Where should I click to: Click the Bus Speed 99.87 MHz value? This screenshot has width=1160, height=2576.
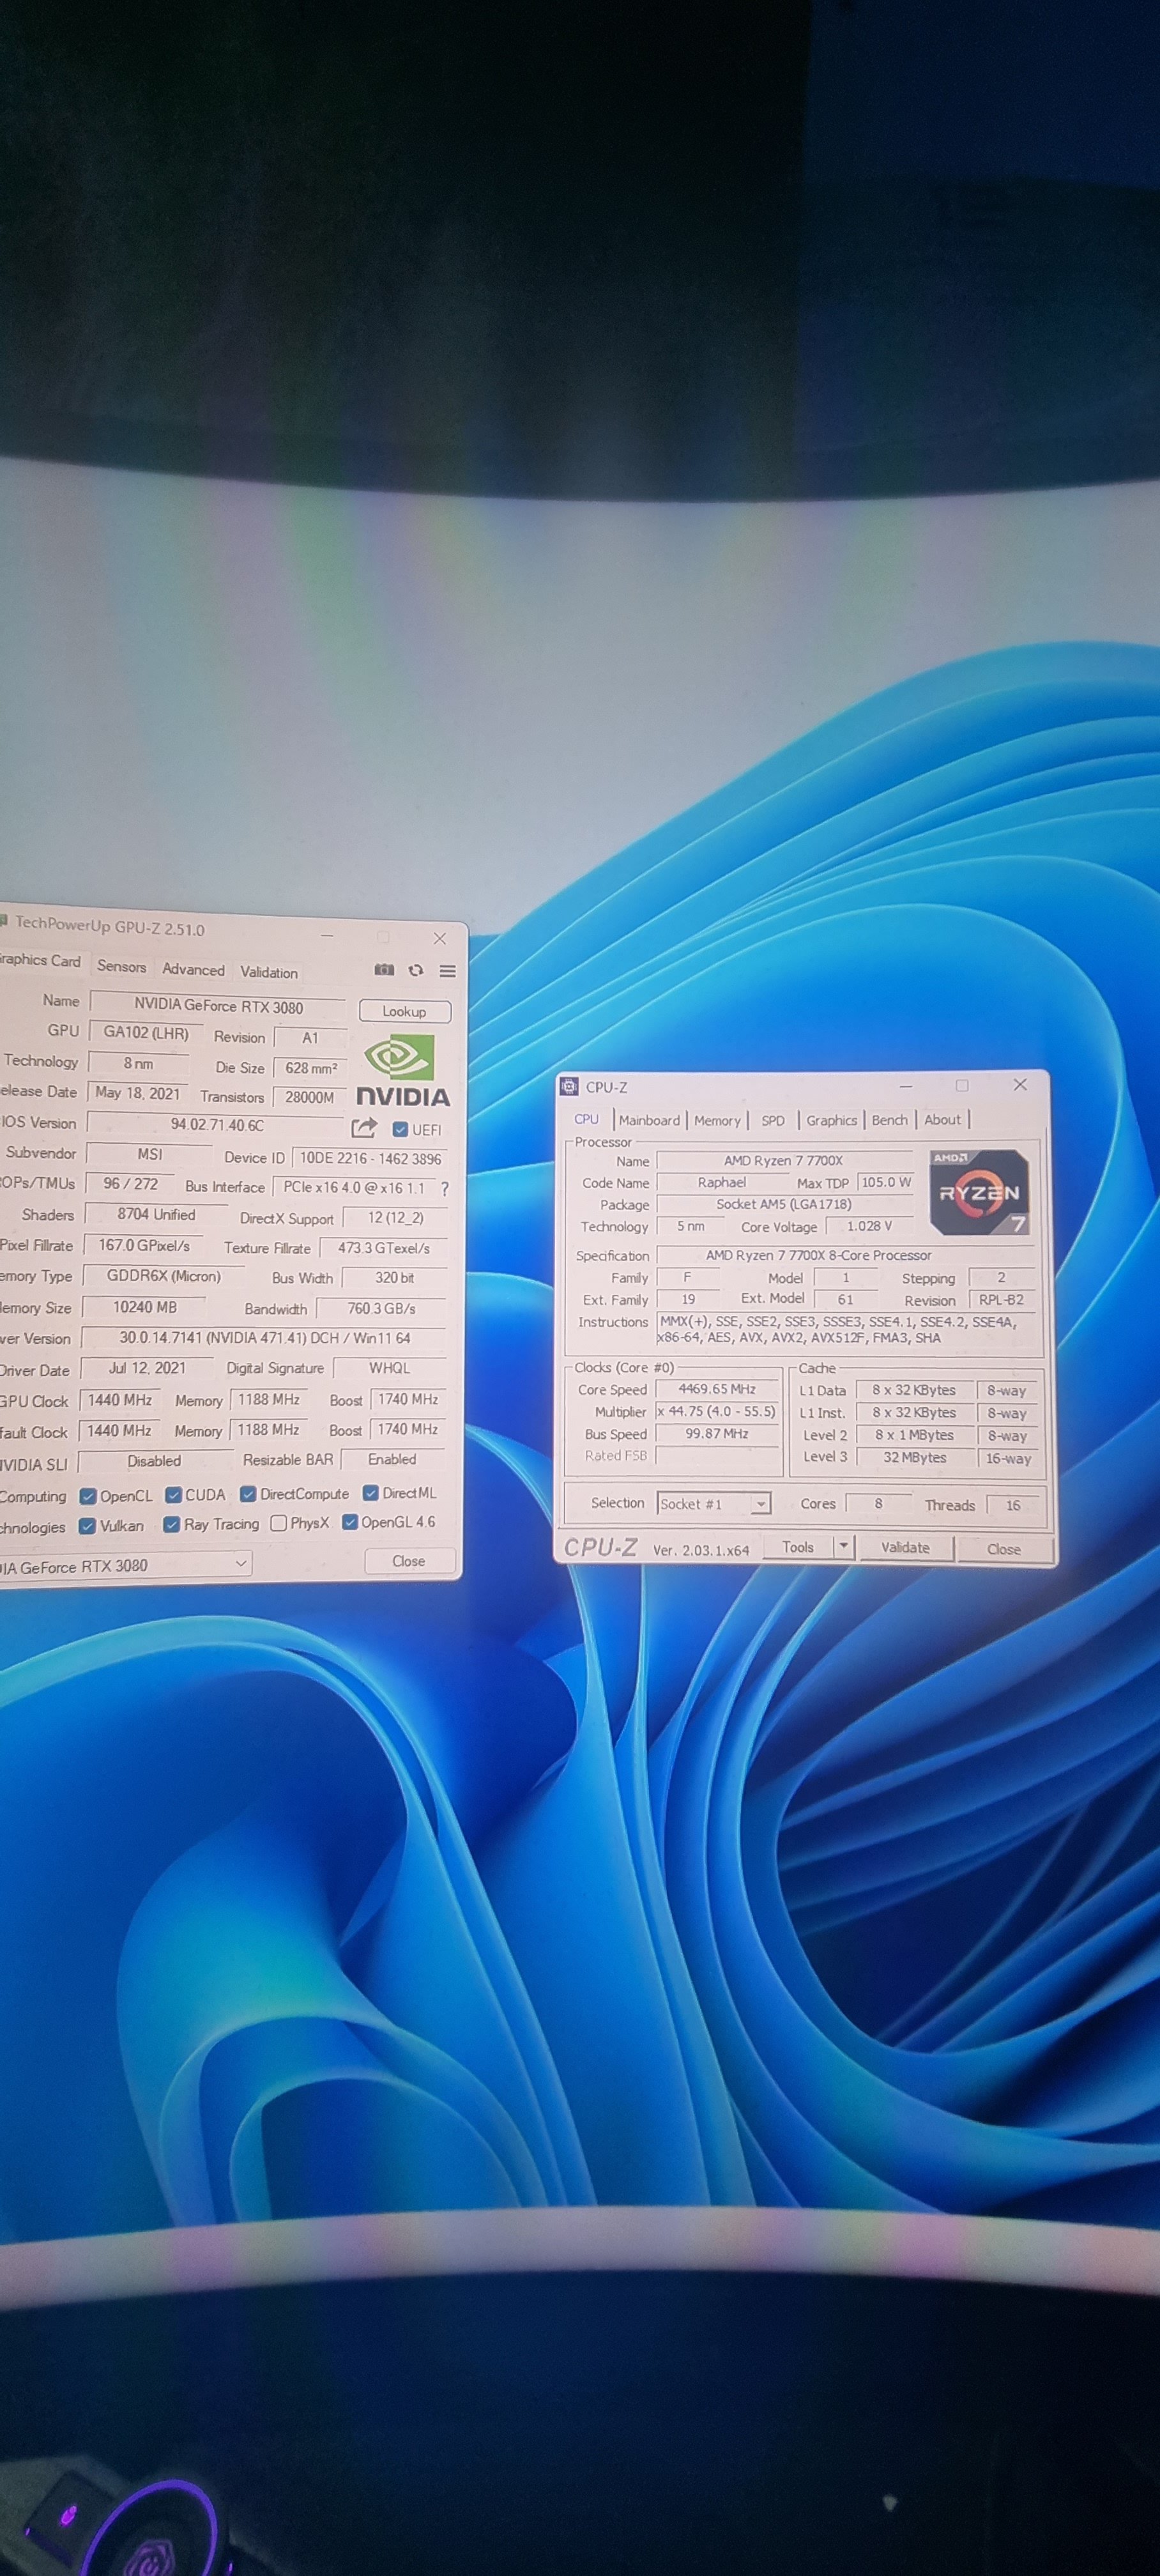717,1434
